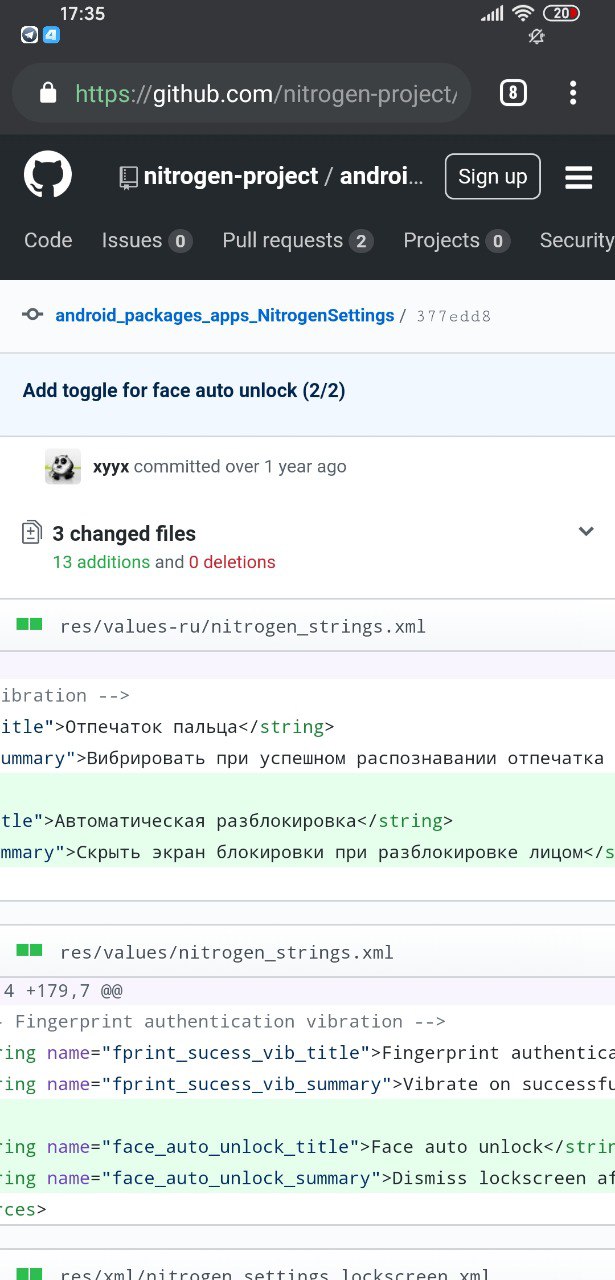Screen dimensions: 615x1280
Task: Click the fprint_sucess_vib_title diff line
Action: click(307, 1052)
